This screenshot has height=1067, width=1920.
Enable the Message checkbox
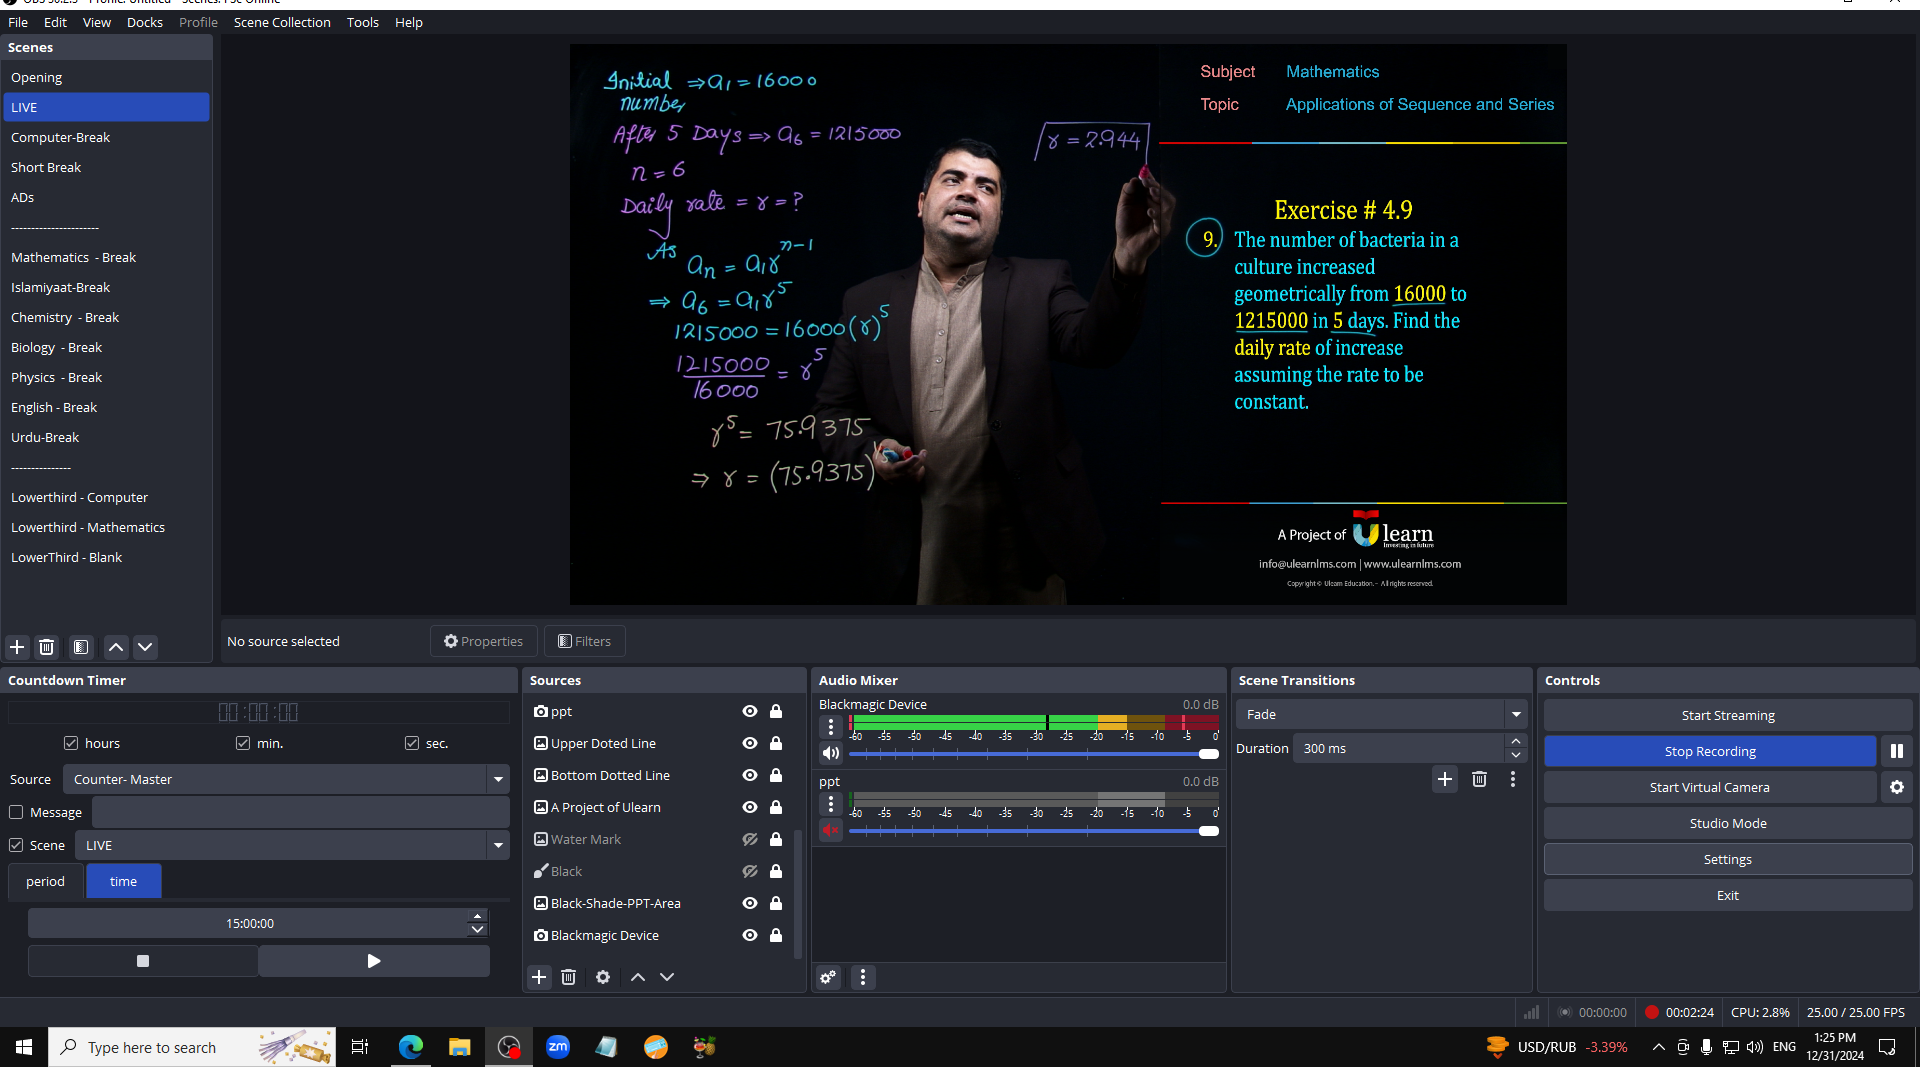tap(16, 812)
